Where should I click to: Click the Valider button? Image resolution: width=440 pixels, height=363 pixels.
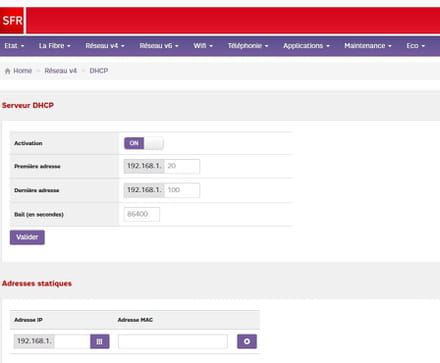click(x=27, y=237)
